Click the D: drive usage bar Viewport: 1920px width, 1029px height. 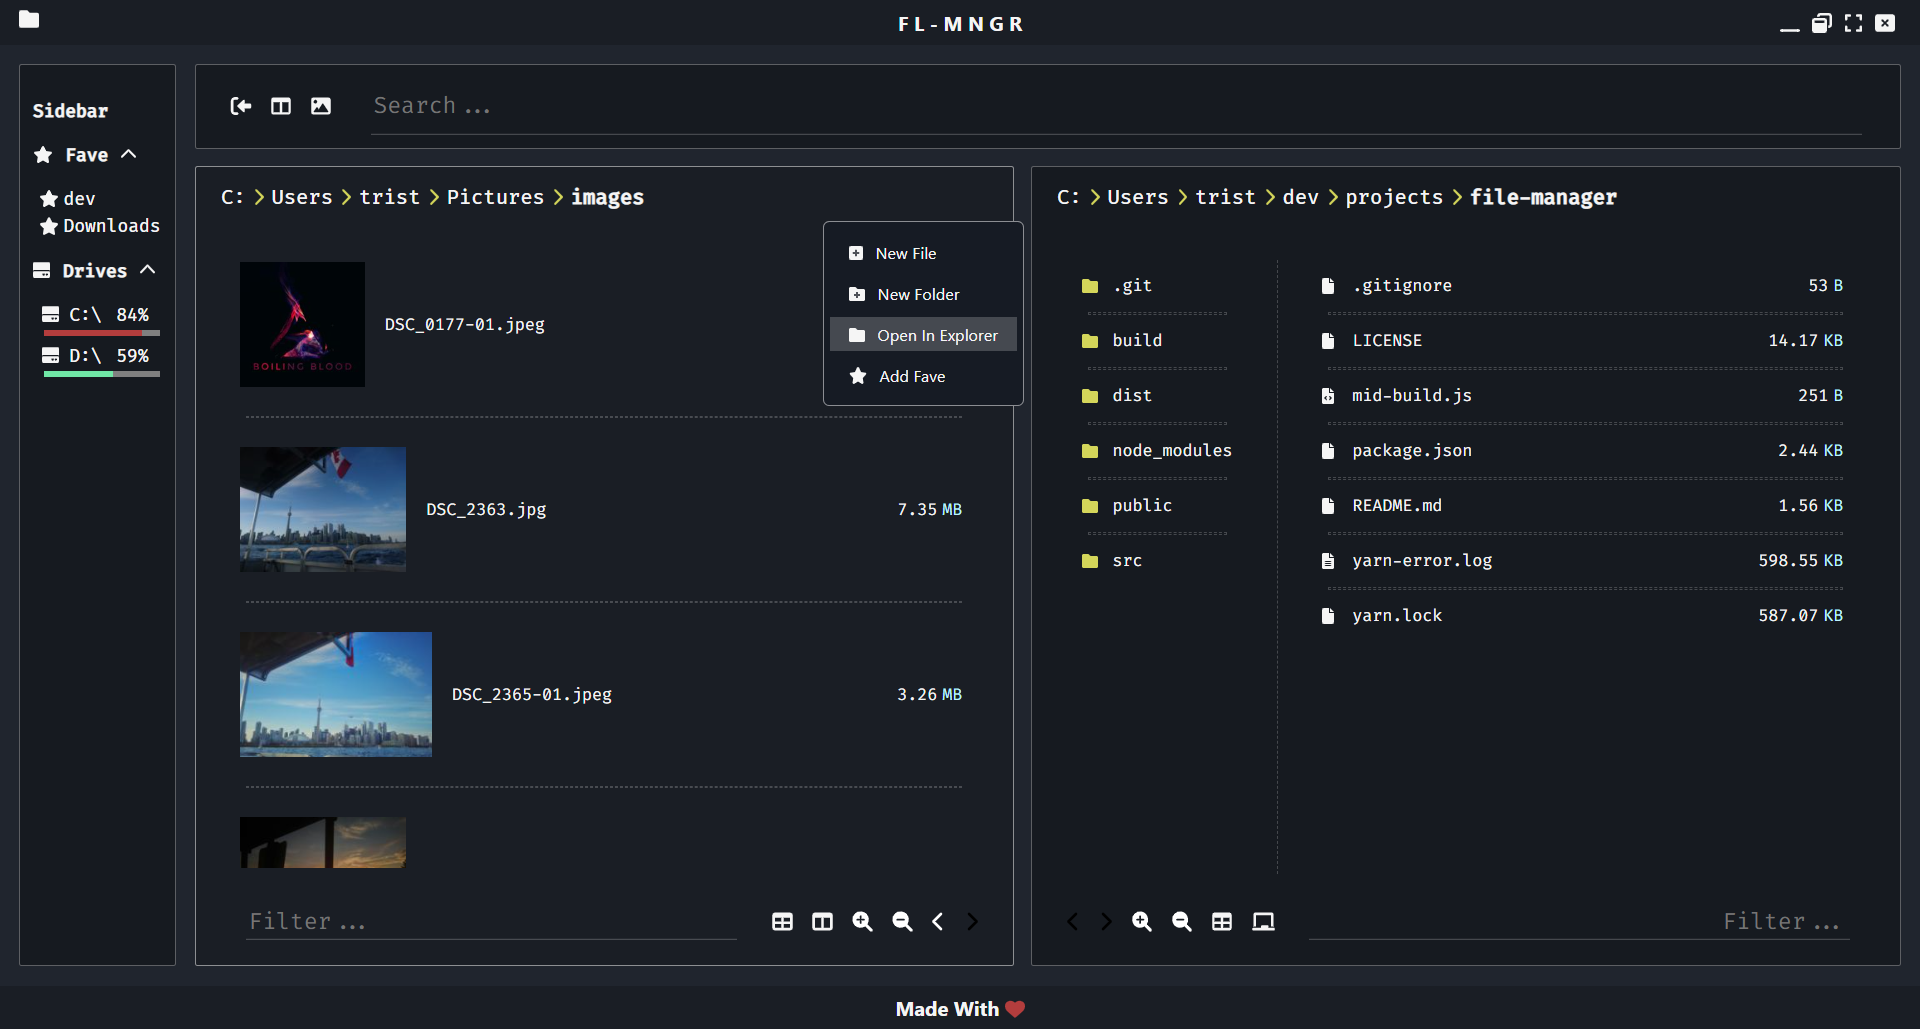(102, 374)
